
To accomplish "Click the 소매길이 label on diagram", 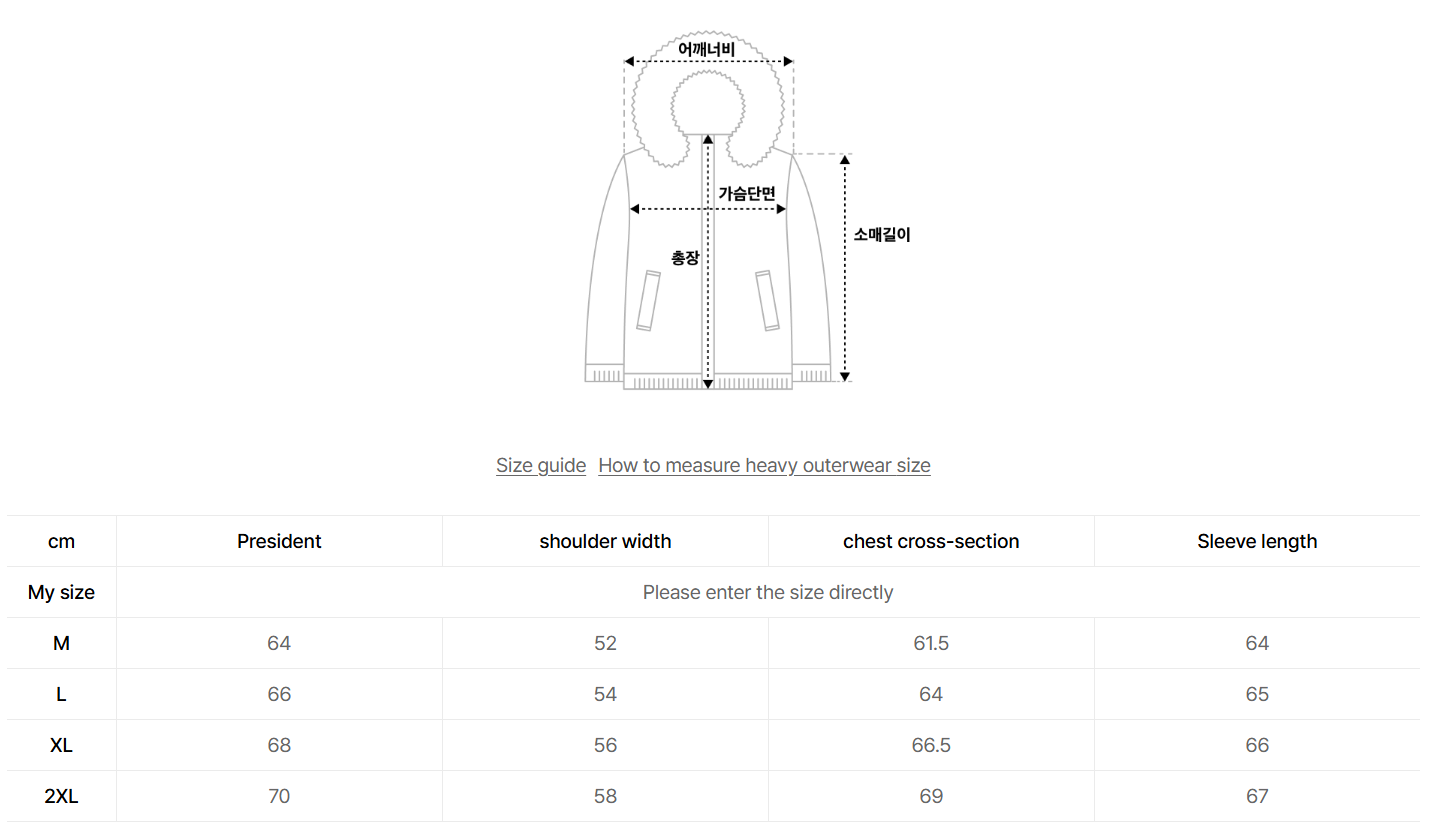I will [x=882, y=235].
